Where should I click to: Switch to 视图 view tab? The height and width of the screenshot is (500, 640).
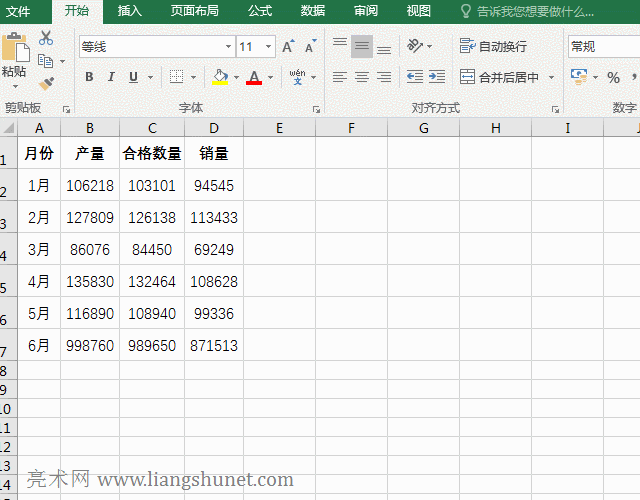419,11
